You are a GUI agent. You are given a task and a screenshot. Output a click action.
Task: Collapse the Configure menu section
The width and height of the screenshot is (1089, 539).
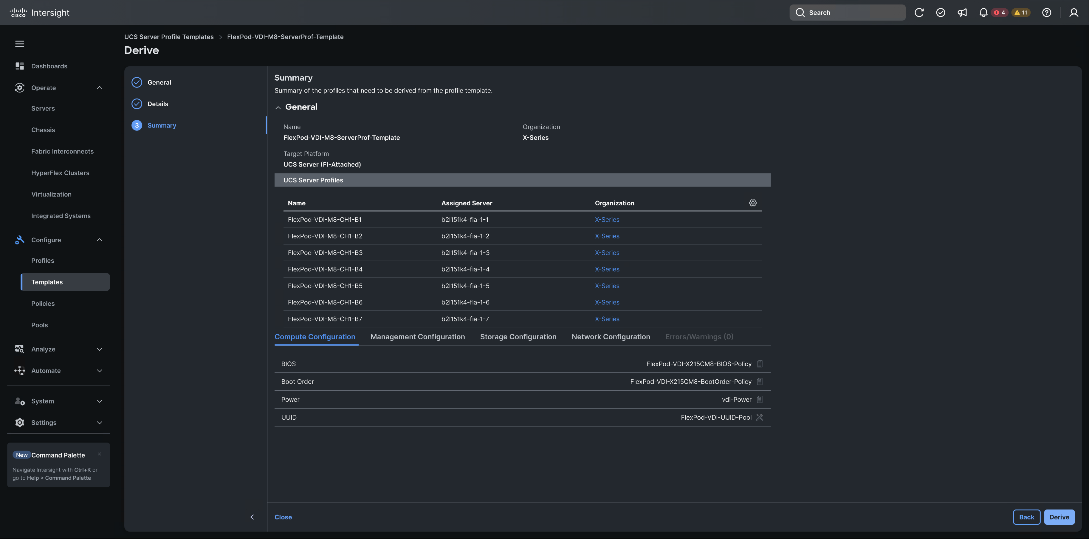99,240
